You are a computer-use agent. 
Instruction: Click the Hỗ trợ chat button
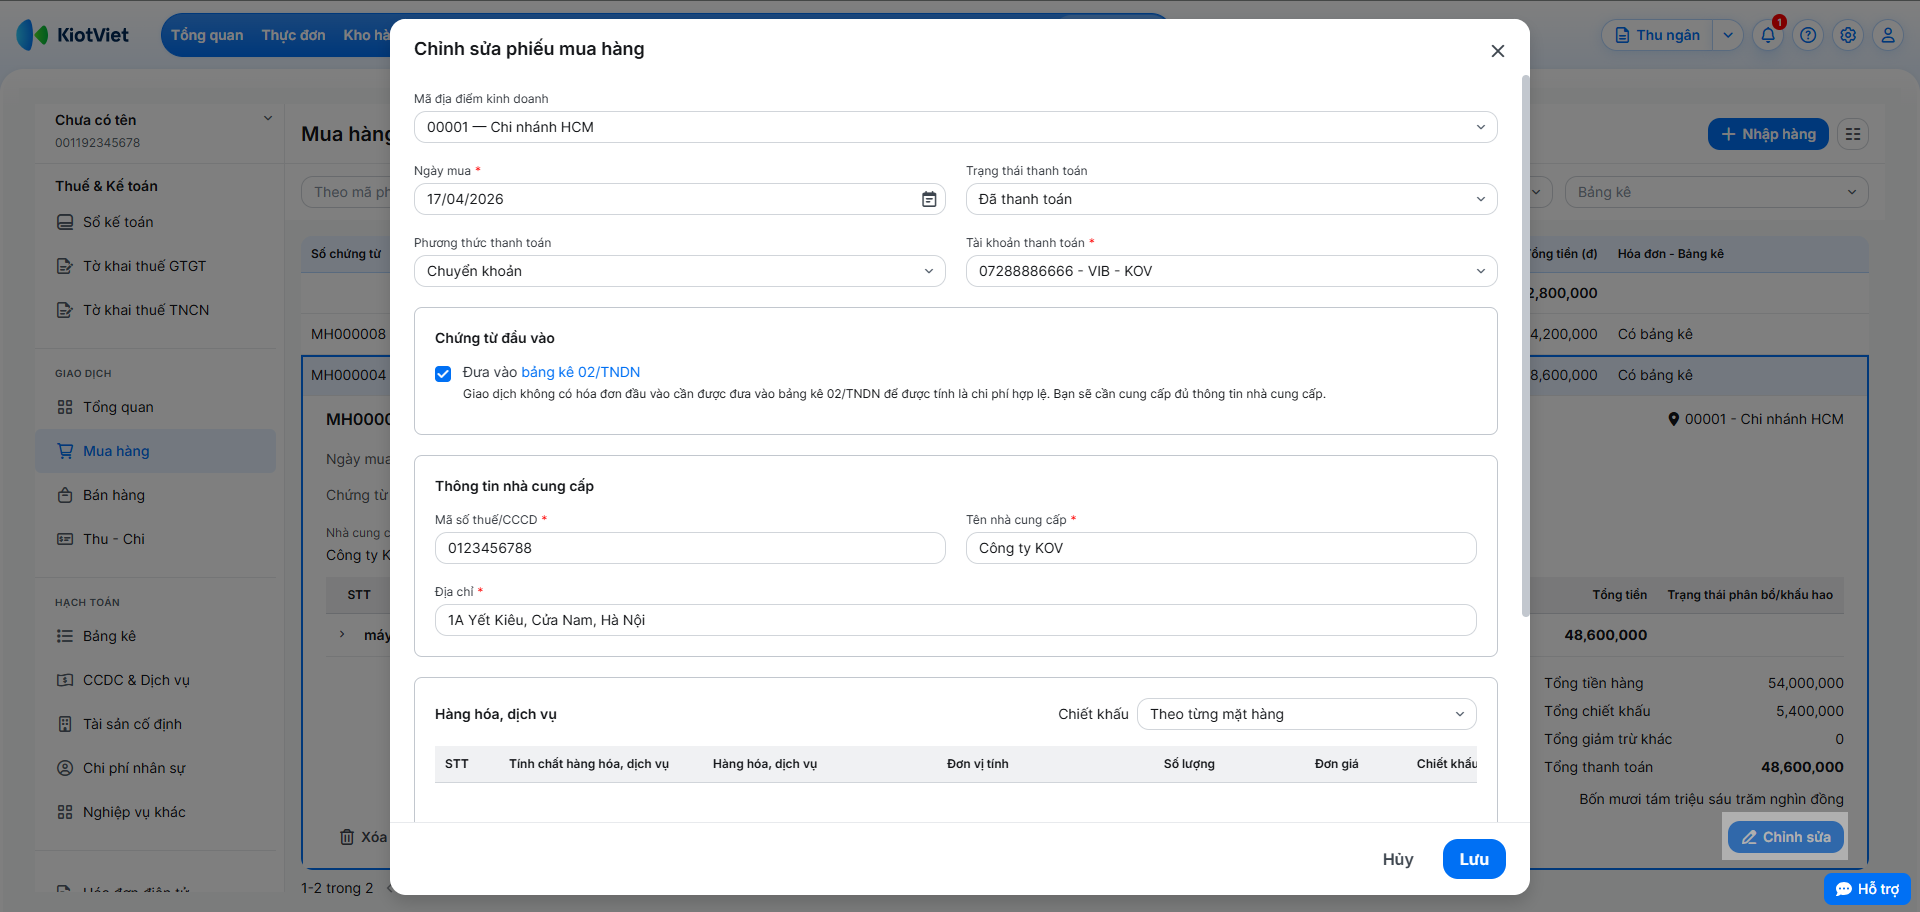point(1867,889)
